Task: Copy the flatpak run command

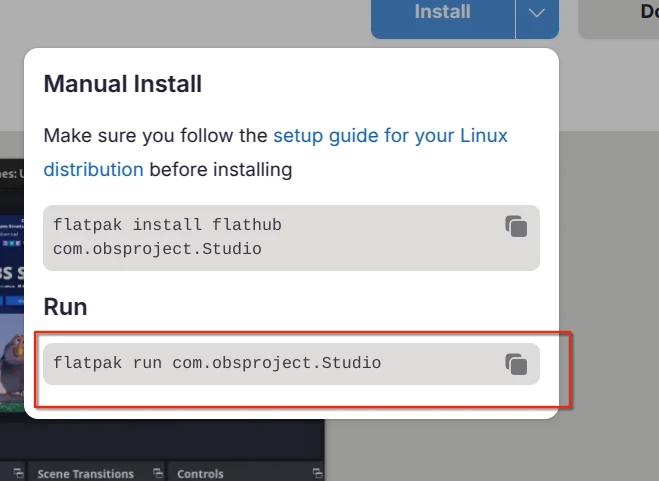Action: pos(516,364)
